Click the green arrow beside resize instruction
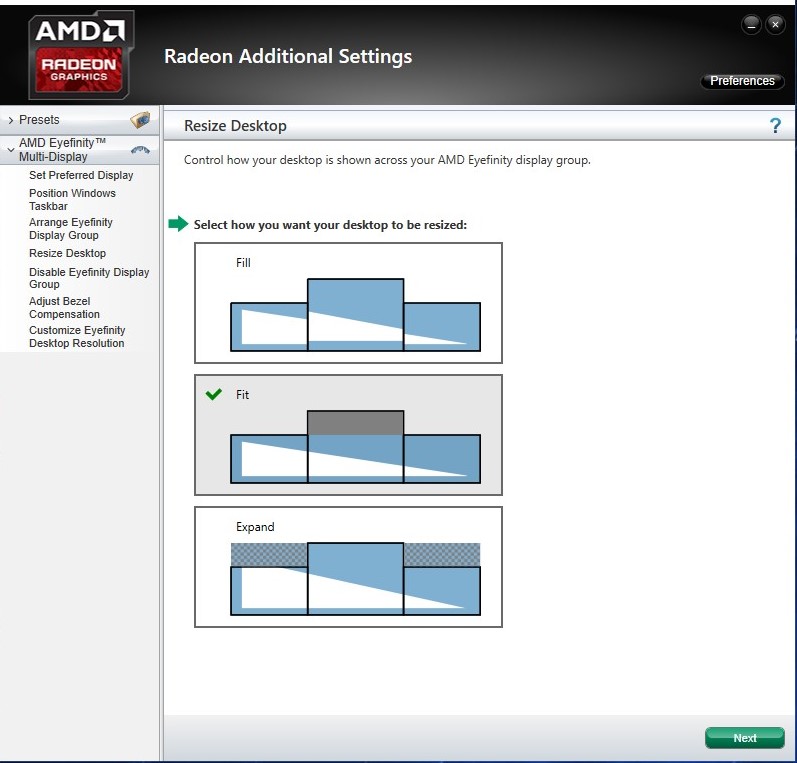This screenshot has width=797, height=763. point(178,224)
